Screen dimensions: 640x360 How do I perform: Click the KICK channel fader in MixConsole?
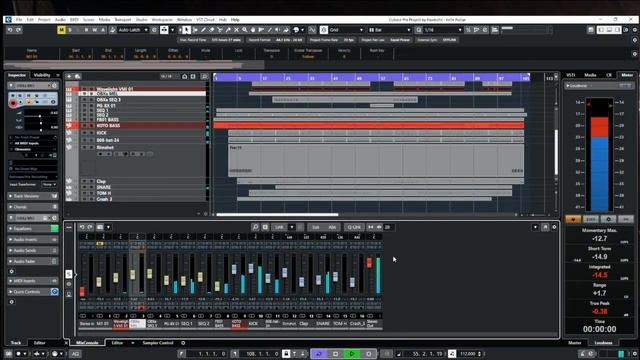pos(251,268)
